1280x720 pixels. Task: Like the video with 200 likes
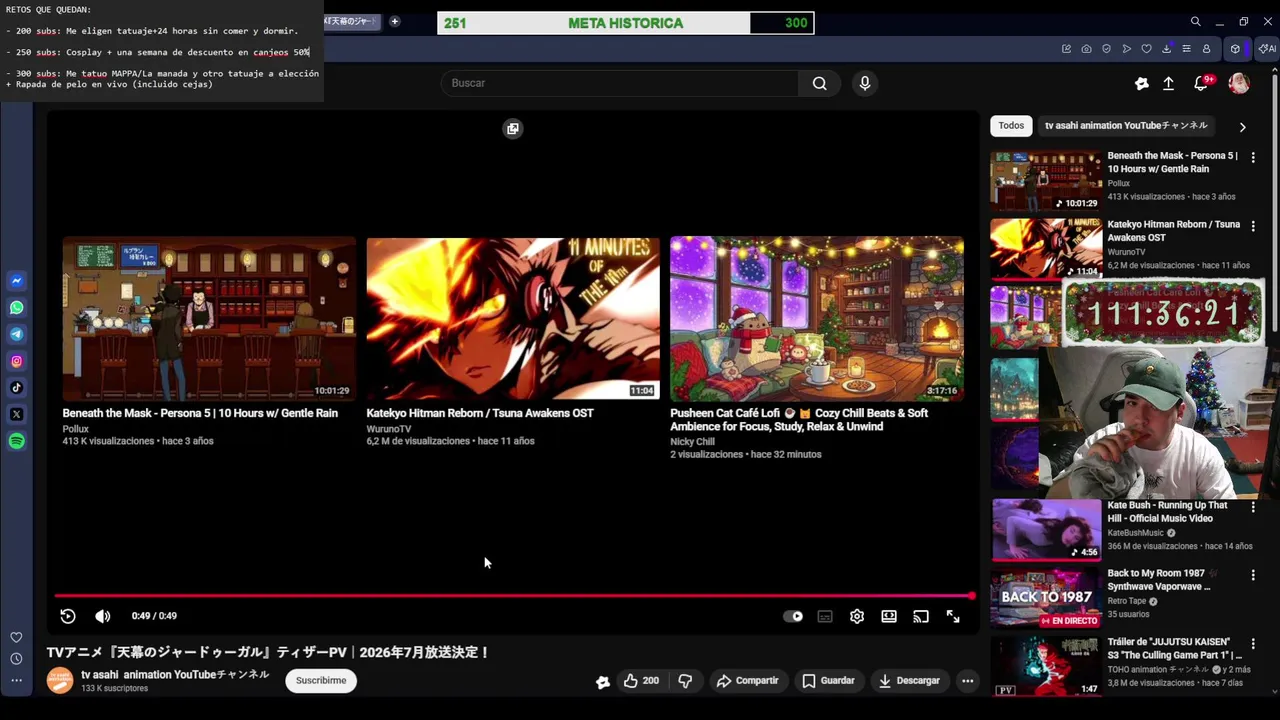tap(641, 681)
